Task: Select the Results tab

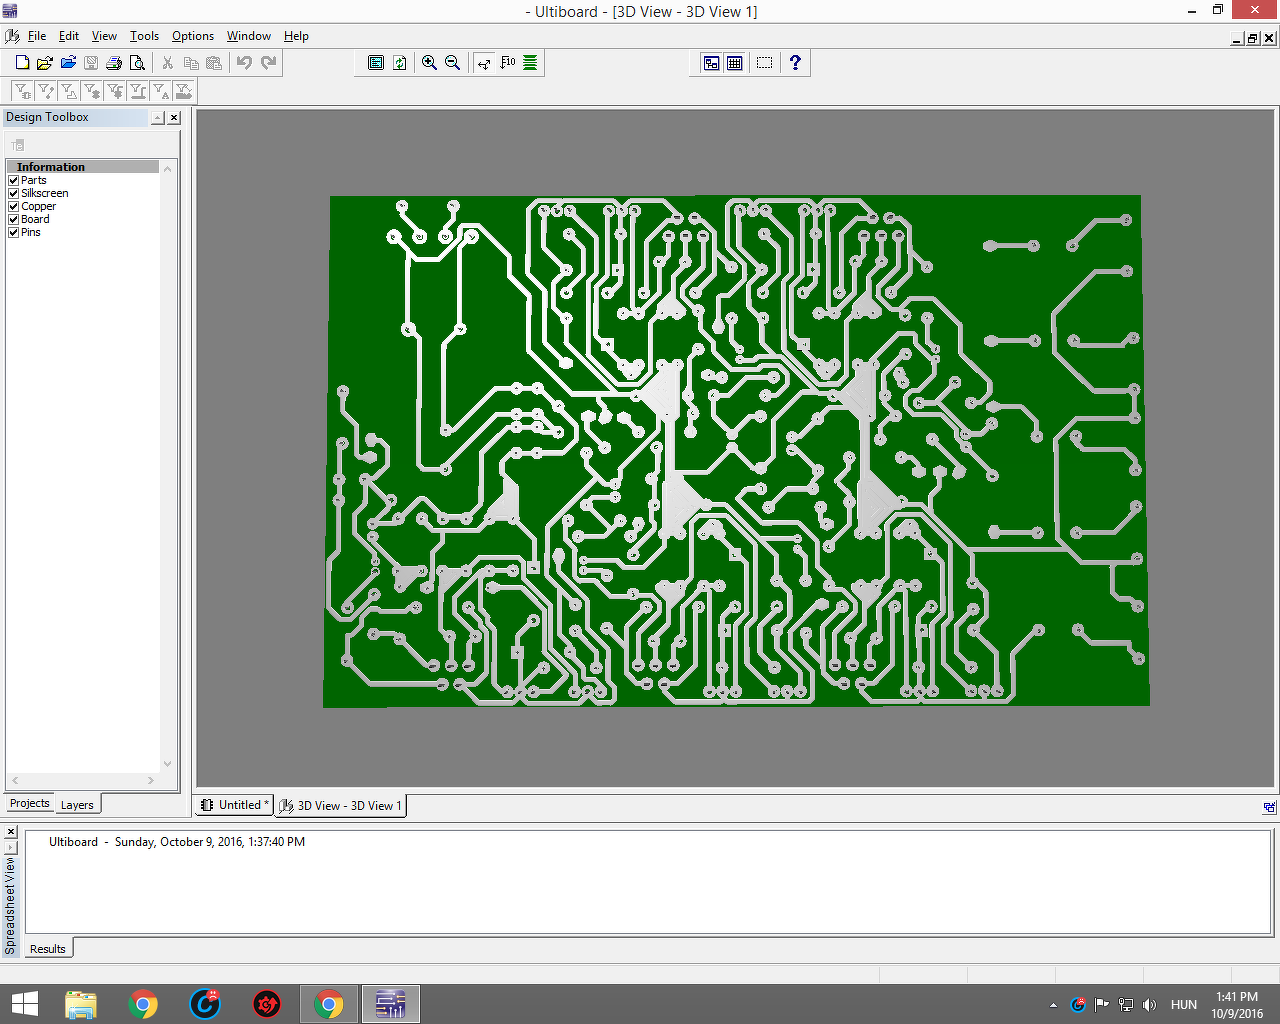Action: (48, 949)
